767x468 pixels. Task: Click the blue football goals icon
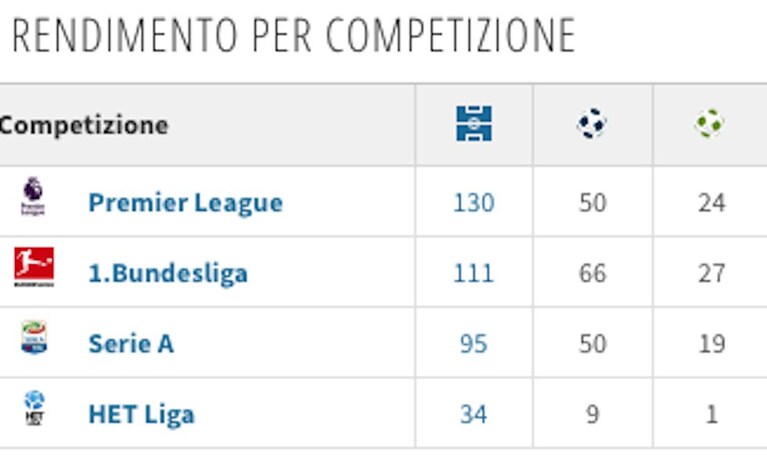[592, 123]
